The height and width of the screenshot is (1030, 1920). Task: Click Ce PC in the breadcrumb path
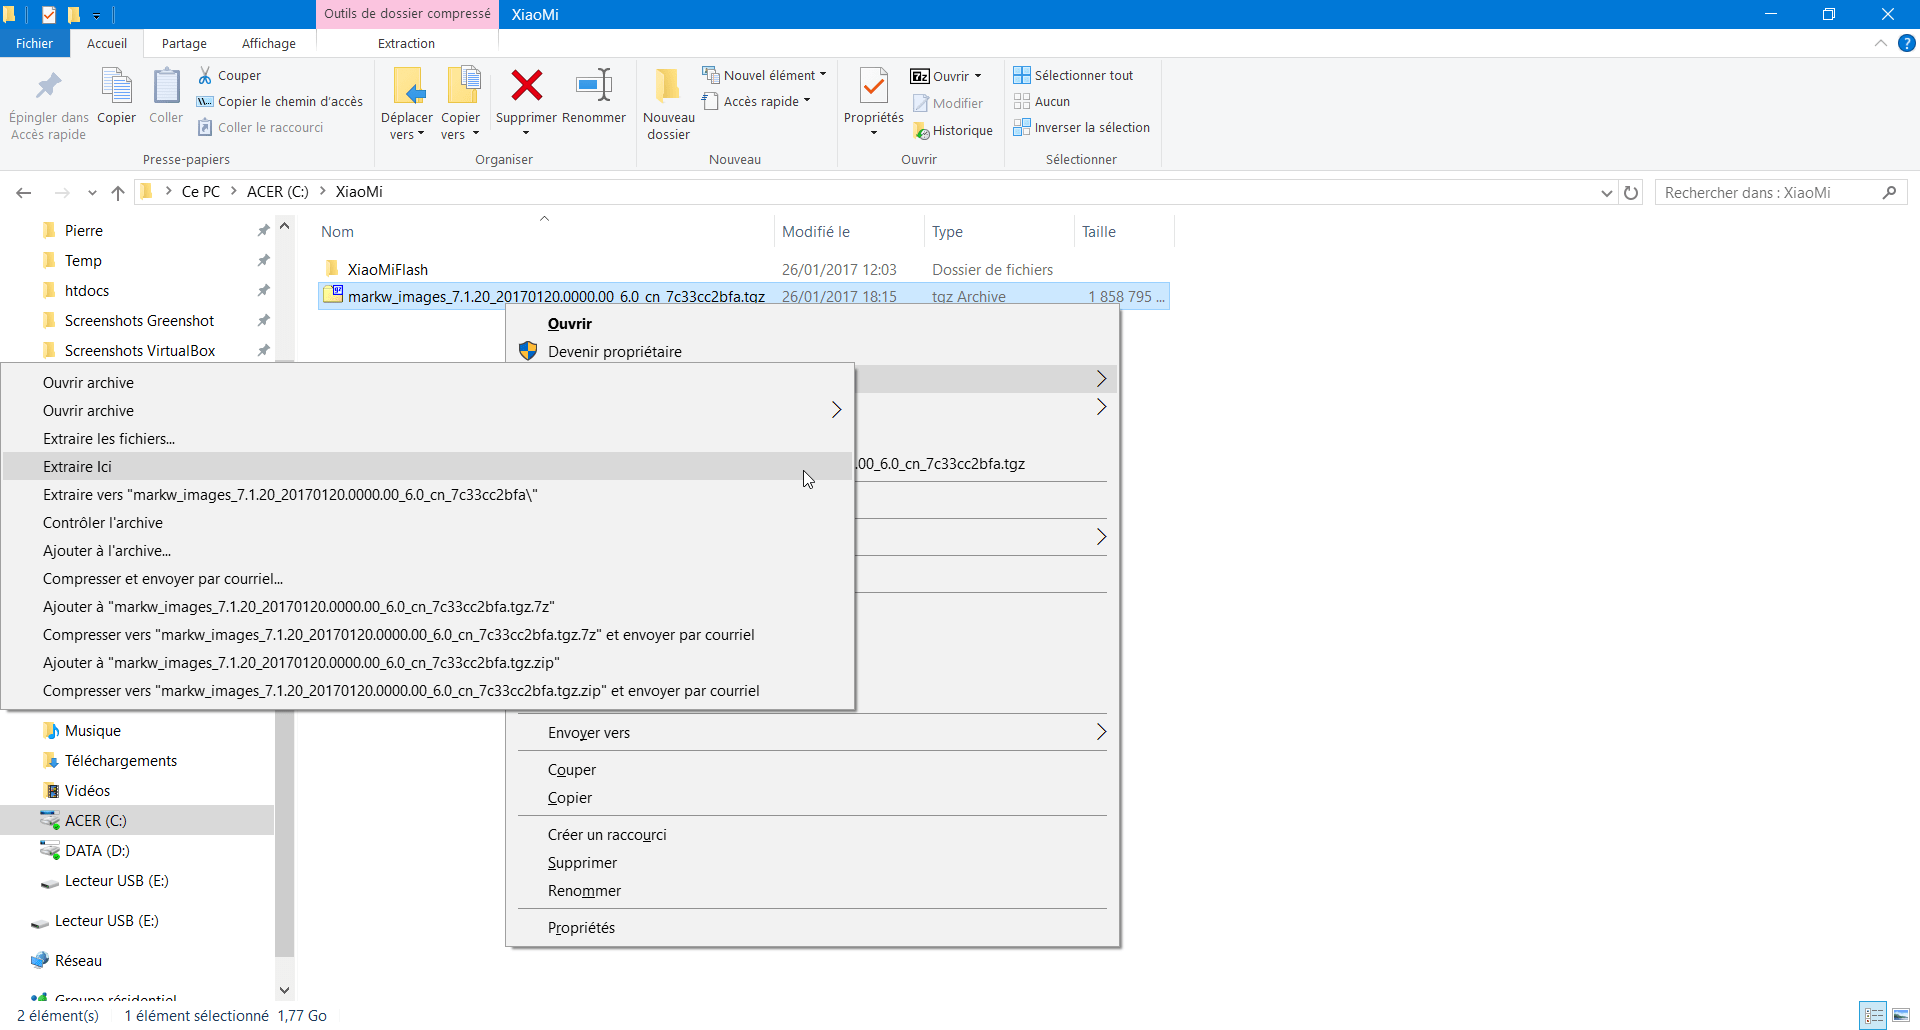[200, 192]
